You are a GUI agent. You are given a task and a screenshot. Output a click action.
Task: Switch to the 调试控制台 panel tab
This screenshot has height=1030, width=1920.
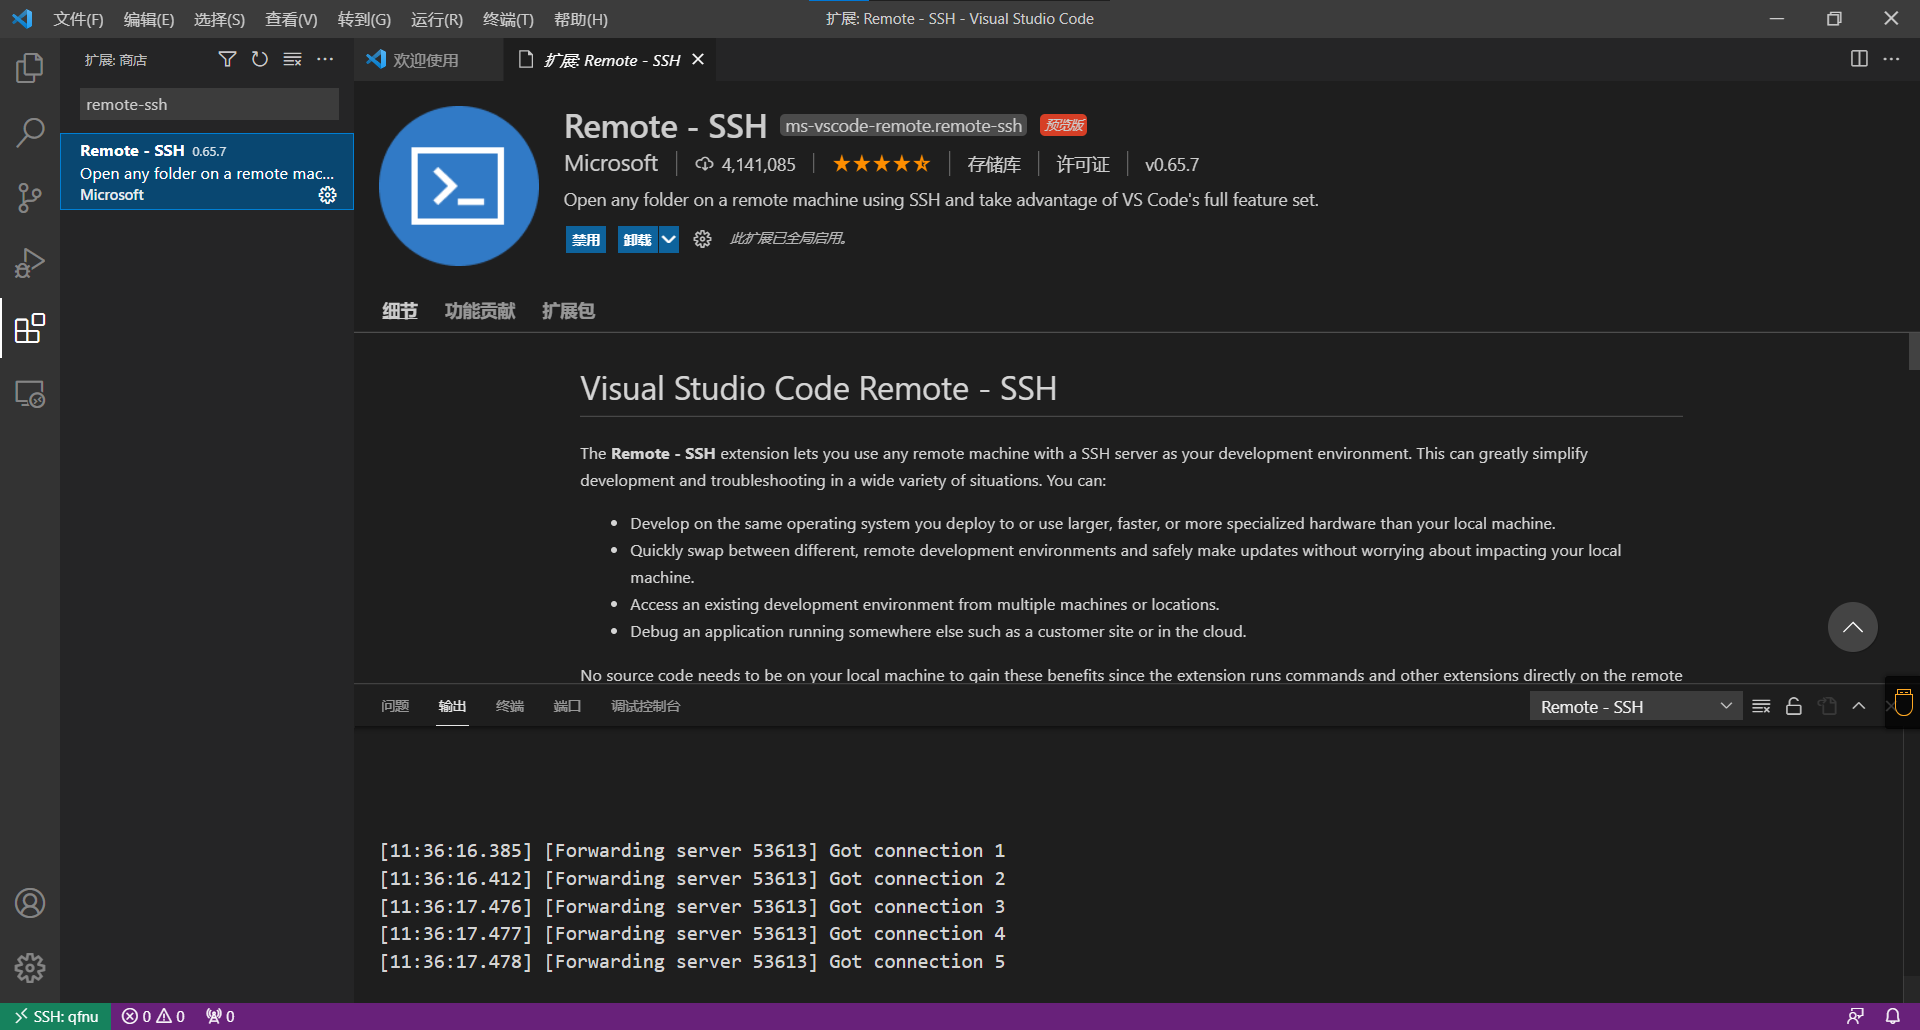(x=645, y=706)
